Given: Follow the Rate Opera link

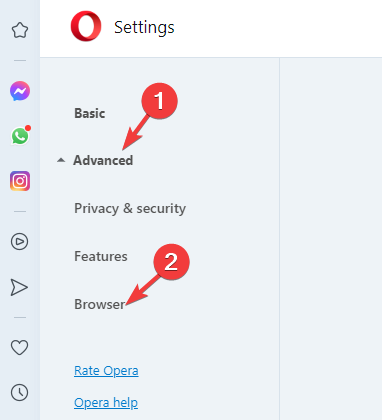Looking at the screenshot, I should click(106, 371).
